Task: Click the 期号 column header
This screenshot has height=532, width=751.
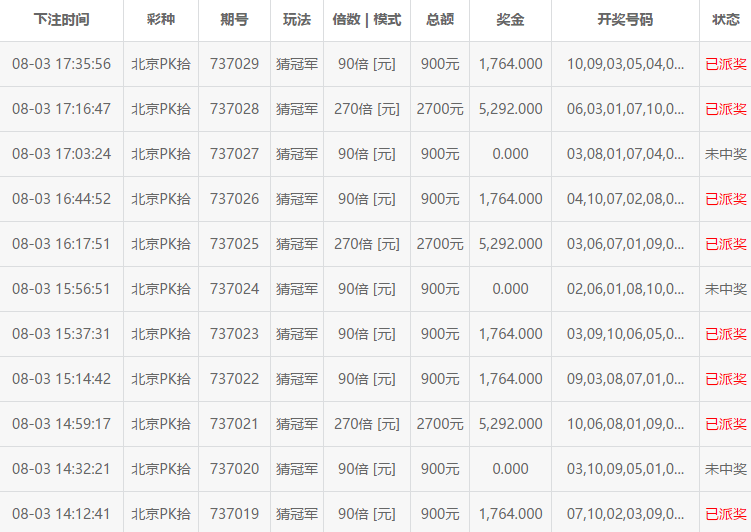Action: pos(234,20)
